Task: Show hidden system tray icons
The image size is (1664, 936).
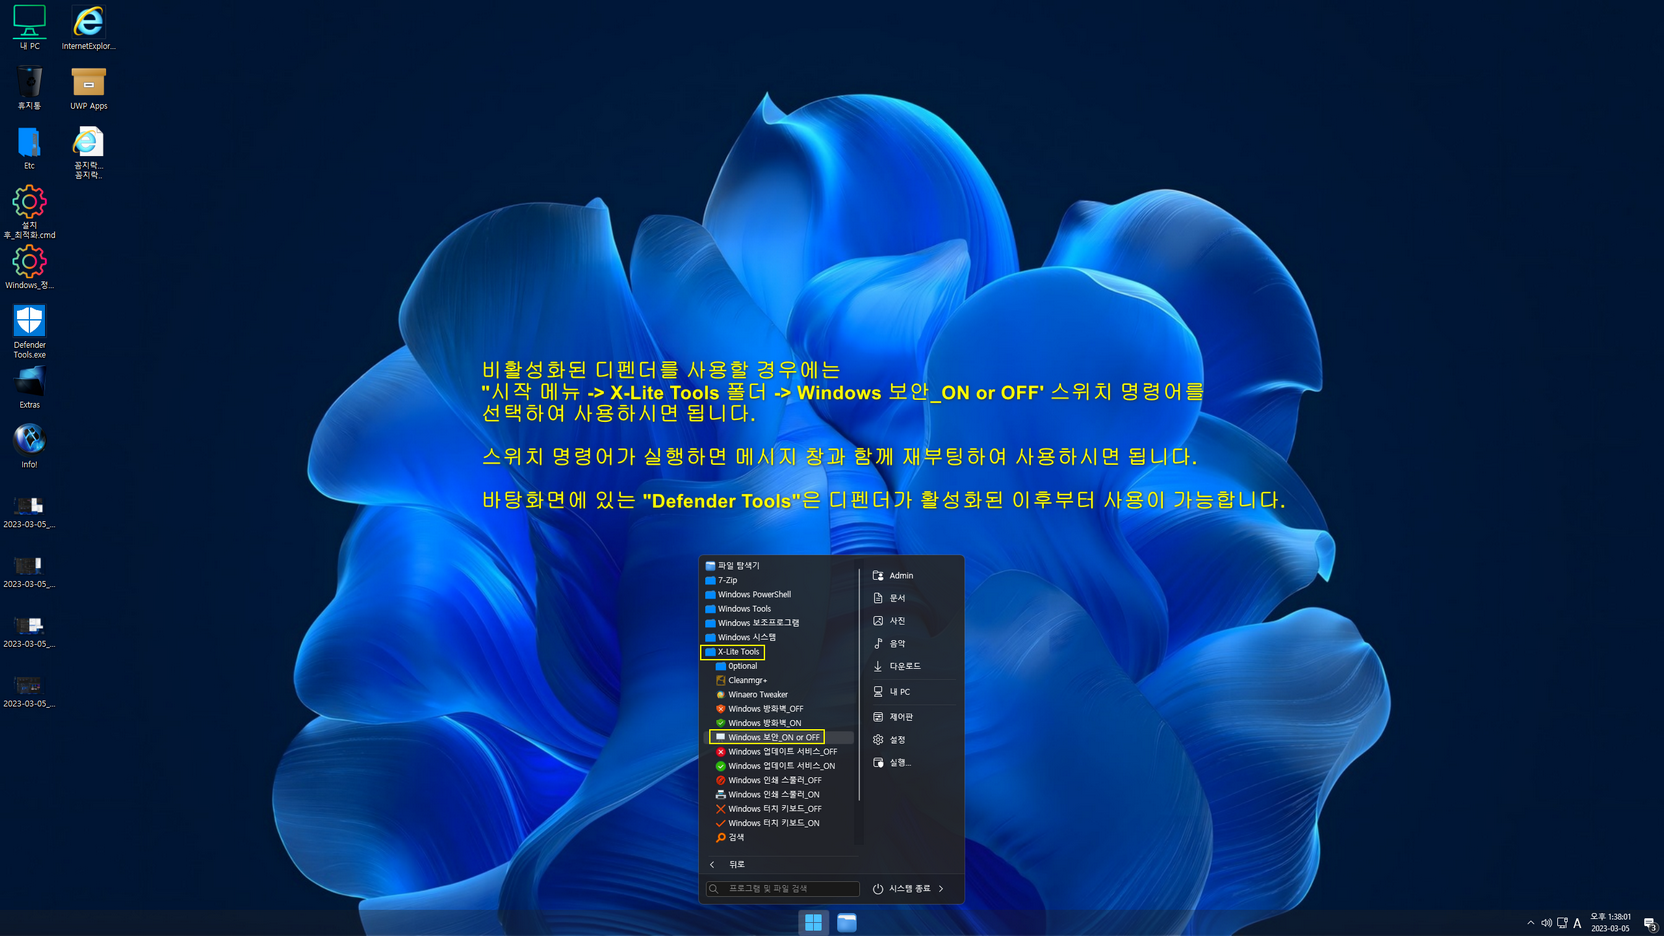Action: coord(1530,923)
